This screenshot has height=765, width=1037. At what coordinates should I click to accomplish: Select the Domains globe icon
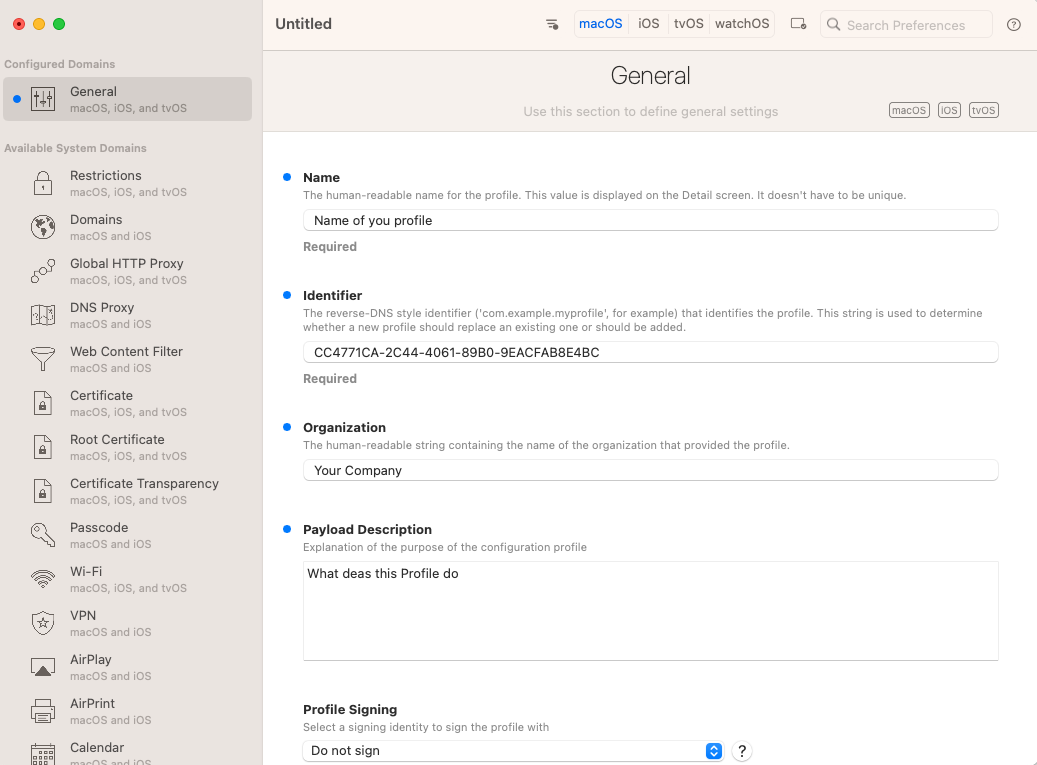pyautogui.click(x=43, y=227)
